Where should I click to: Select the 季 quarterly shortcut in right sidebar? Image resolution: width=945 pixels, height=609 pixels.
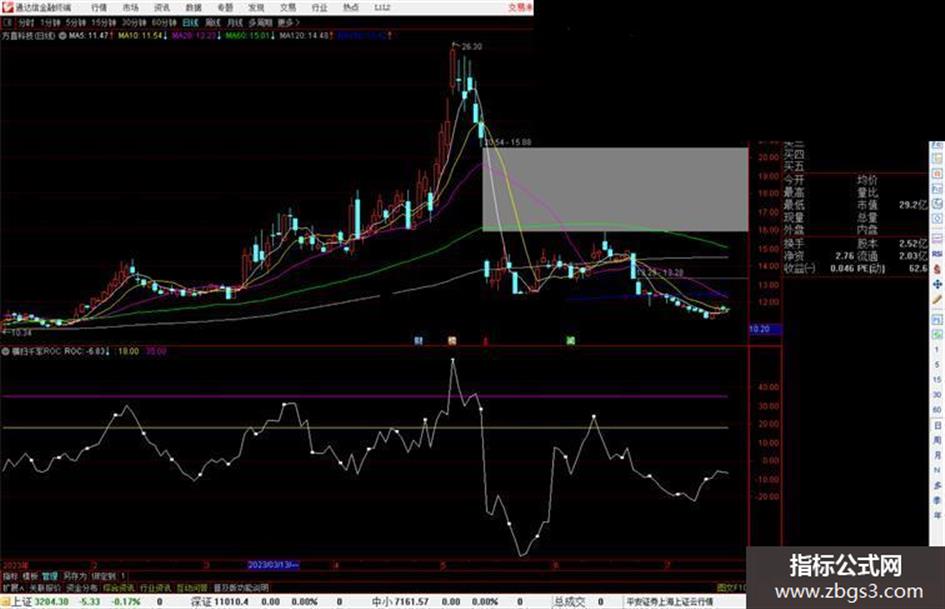click(937, 500)
